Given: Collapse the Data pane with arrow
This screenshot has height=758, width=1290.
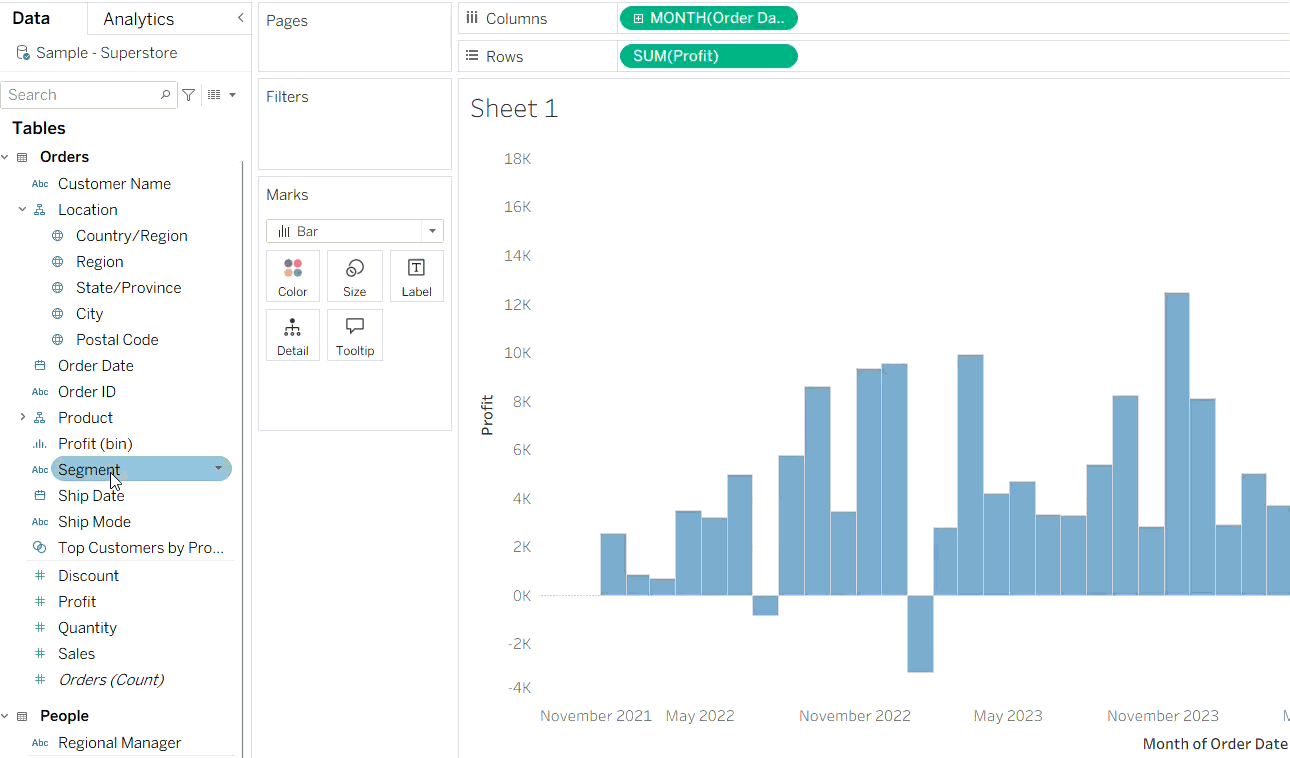Looking at the screenshot, I should [240, 18].
